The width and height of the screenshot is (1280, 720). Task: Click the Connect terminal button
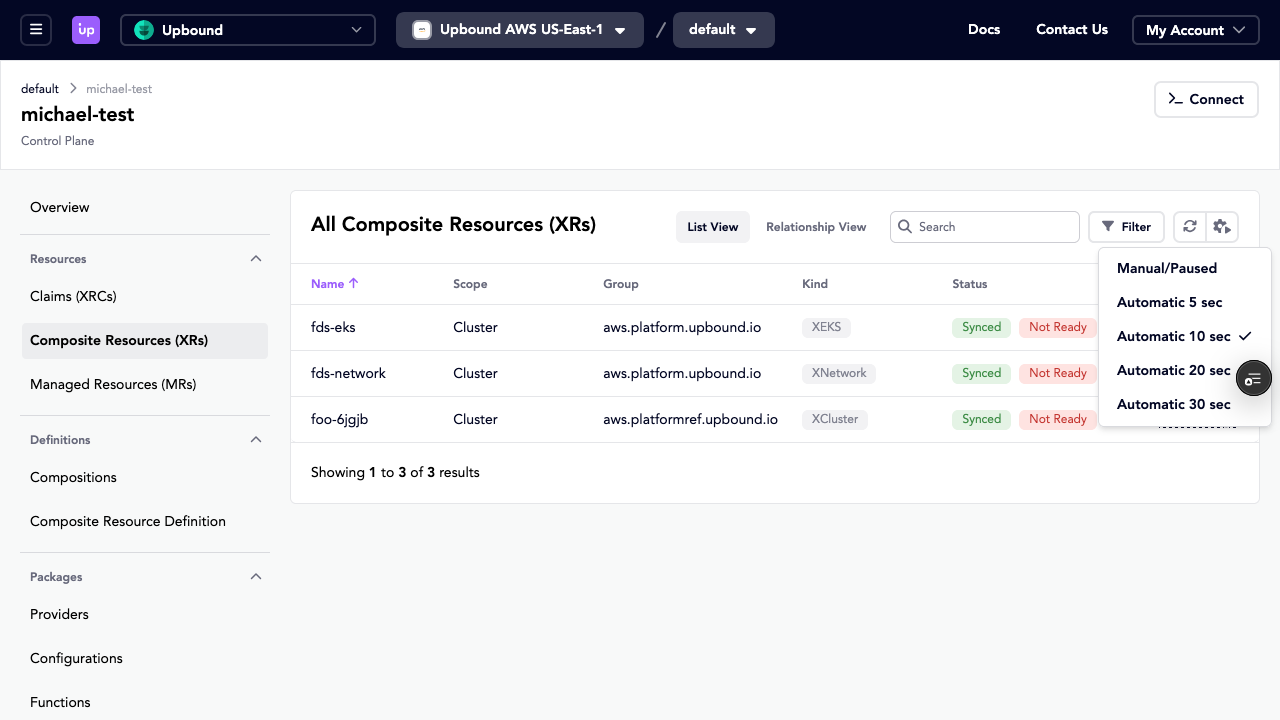1206,99
